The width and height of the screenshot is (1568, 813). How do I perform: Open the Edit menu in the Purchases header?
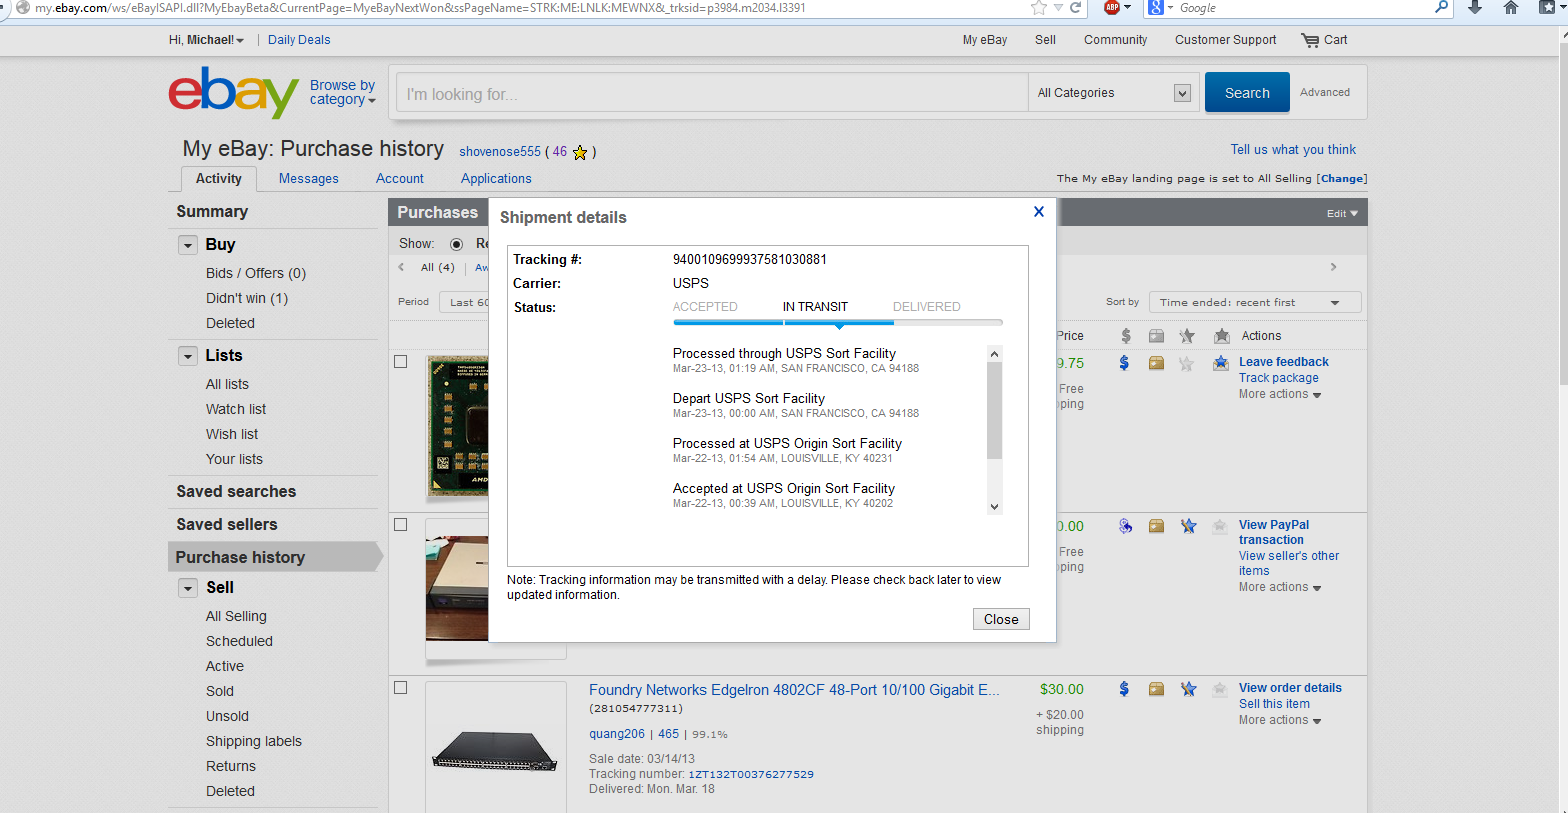click(x=1342, y=213)
